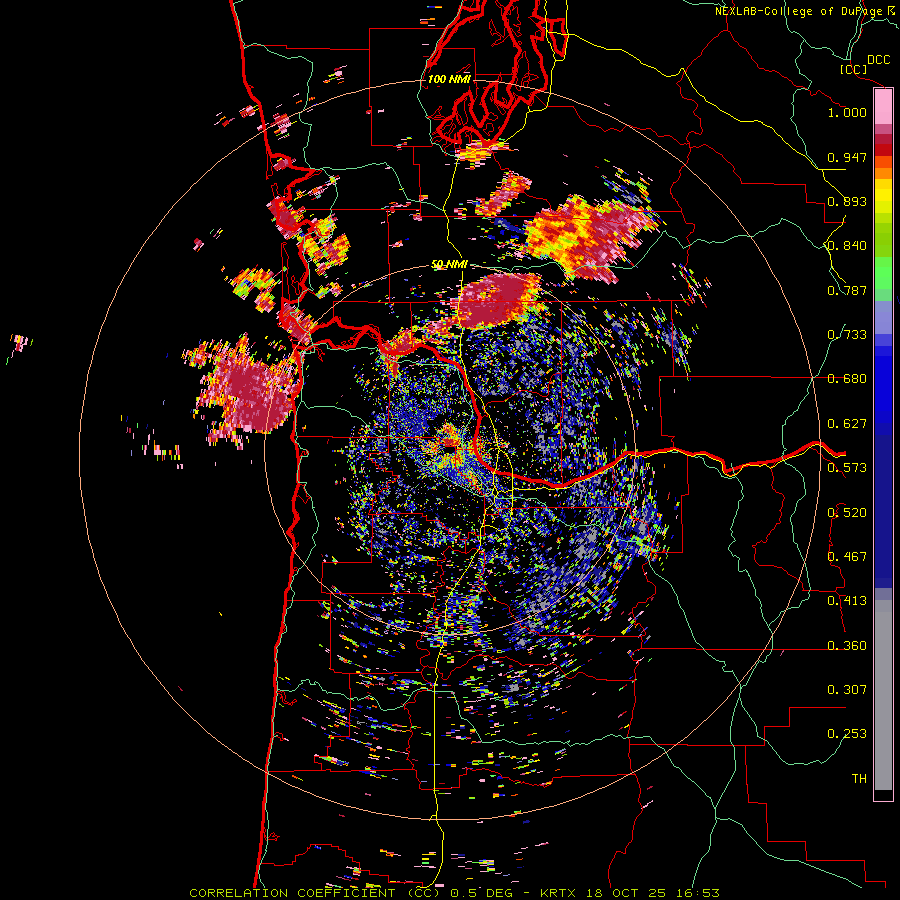
Task: Click the CORRELATION COEFFICIENT (CC) caption text
Action: [x=315, y=893]
